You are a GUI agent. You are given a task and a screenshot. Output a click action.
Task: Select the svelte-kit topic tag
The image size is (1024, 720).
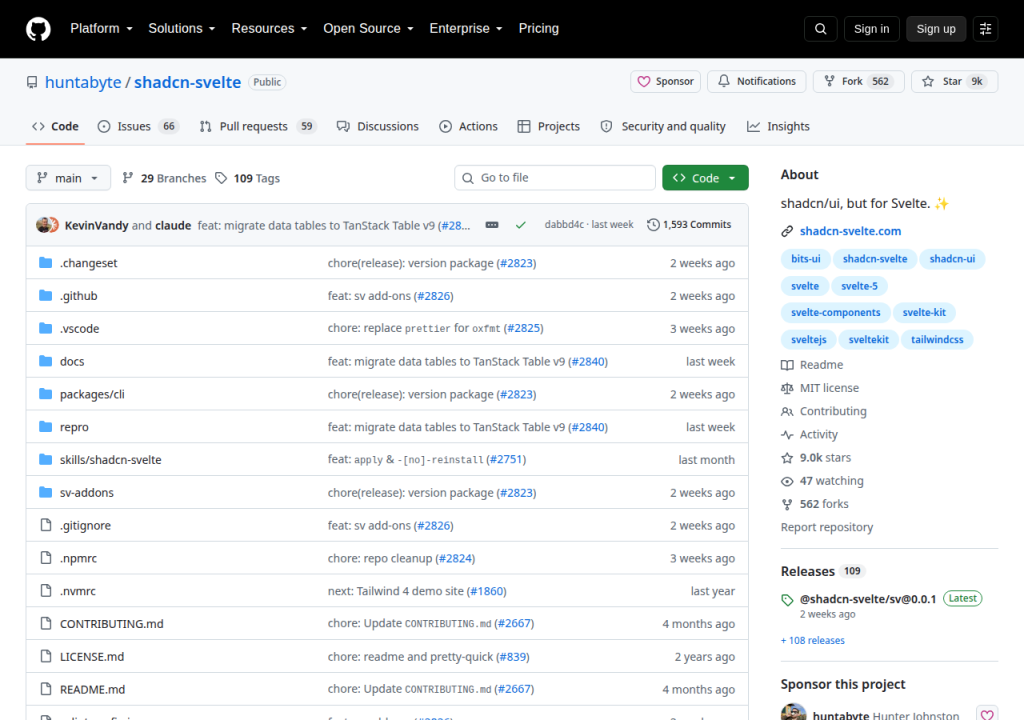[x=924, y=312]
